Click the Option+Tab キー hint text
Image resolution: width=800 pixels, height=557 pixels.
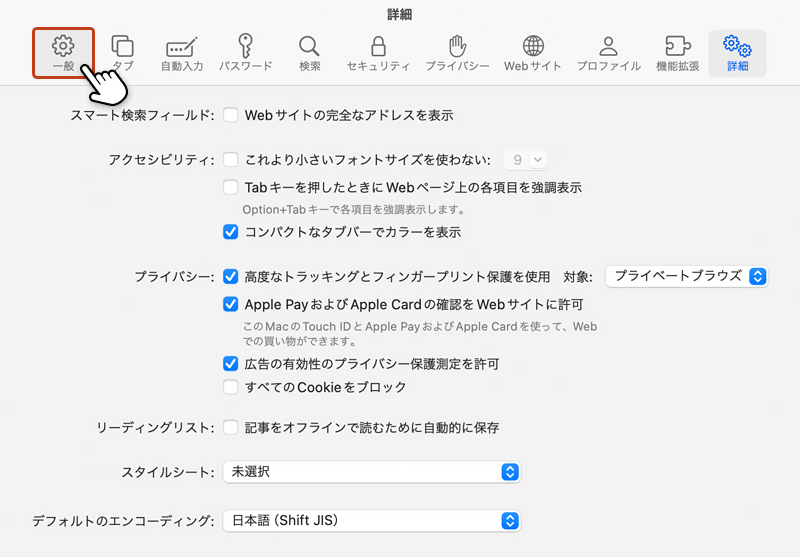pyautogui.click(x=354, y=210)
